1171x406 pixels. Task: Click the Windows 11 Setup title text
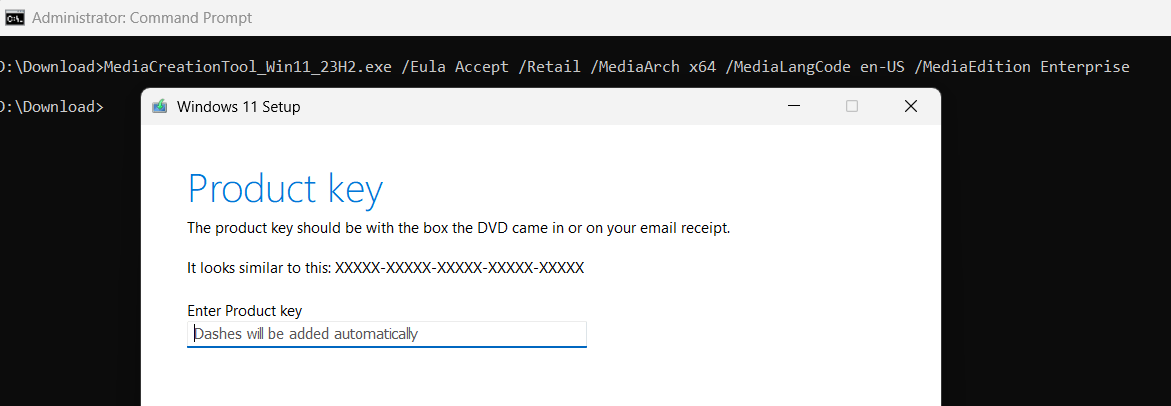[238, 107]
